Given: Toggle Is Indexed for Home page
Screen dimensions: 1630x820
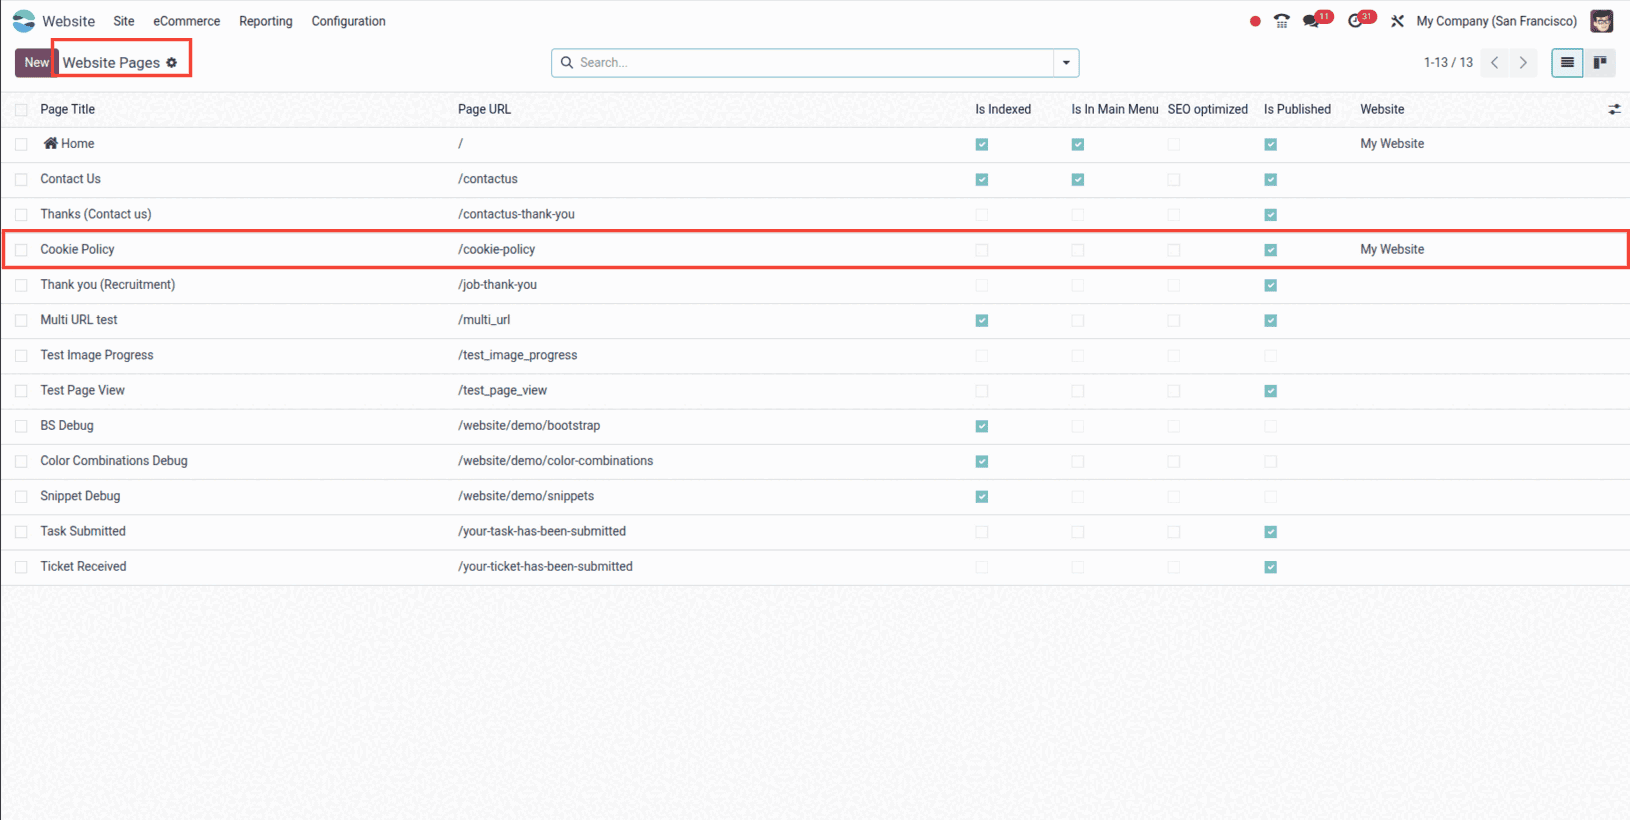Looking at the screenshot, I should 982,145.
